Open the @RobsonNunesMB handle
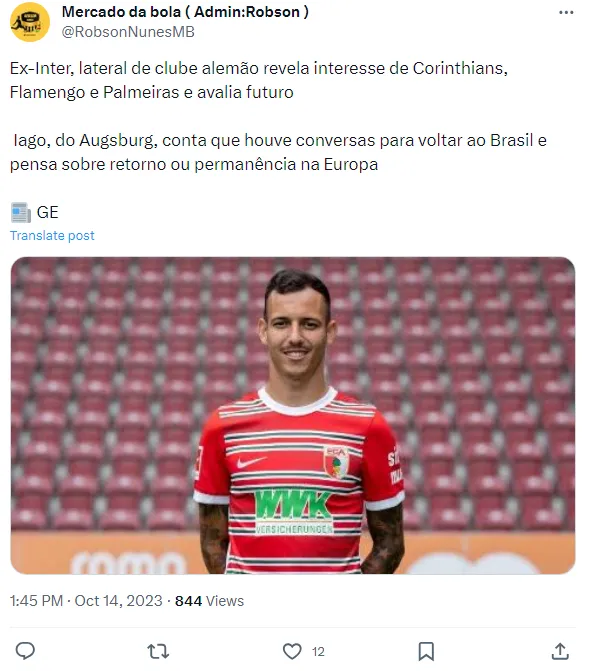 (128, 32)
